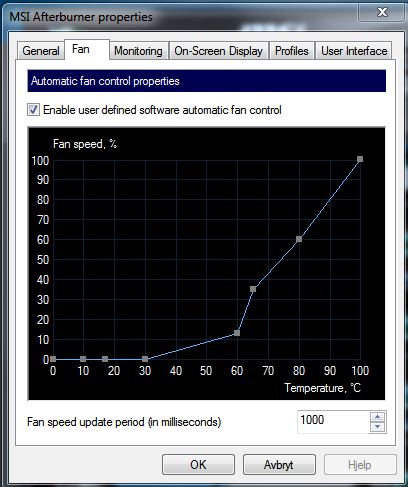Click the 'Fan speed, %' axis label
Viewport: 408px width, 487px height.
(85, 144)
